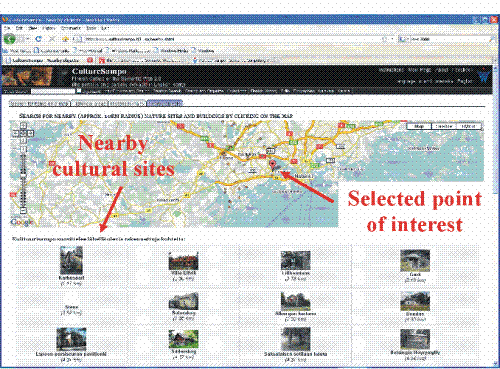Open the back/forward history dropdown arrow

[27, 39]
